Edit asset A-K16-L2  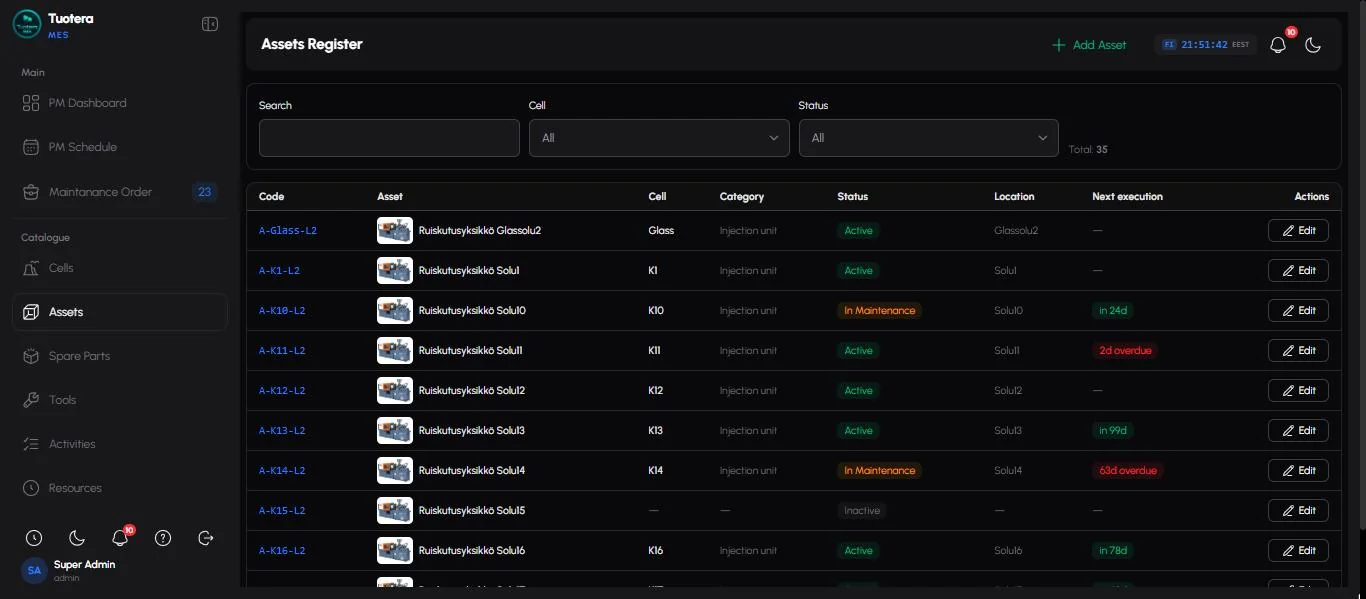(1298, 551)
